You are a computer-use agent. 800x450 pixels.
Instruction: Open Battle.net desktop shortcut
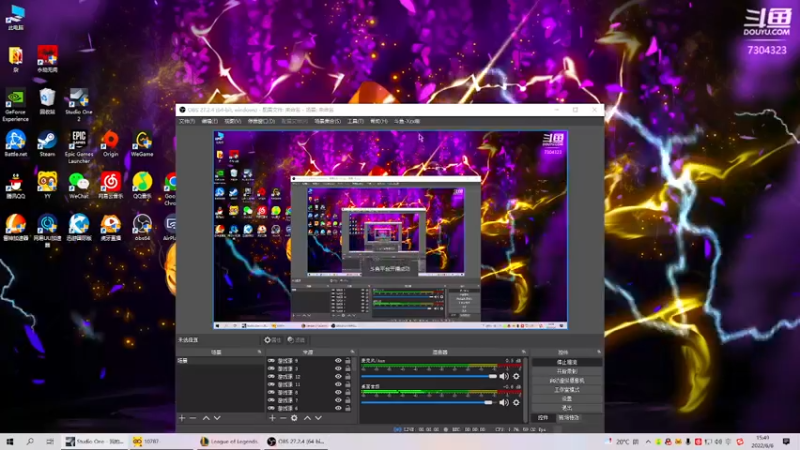[x=15, y=144]
